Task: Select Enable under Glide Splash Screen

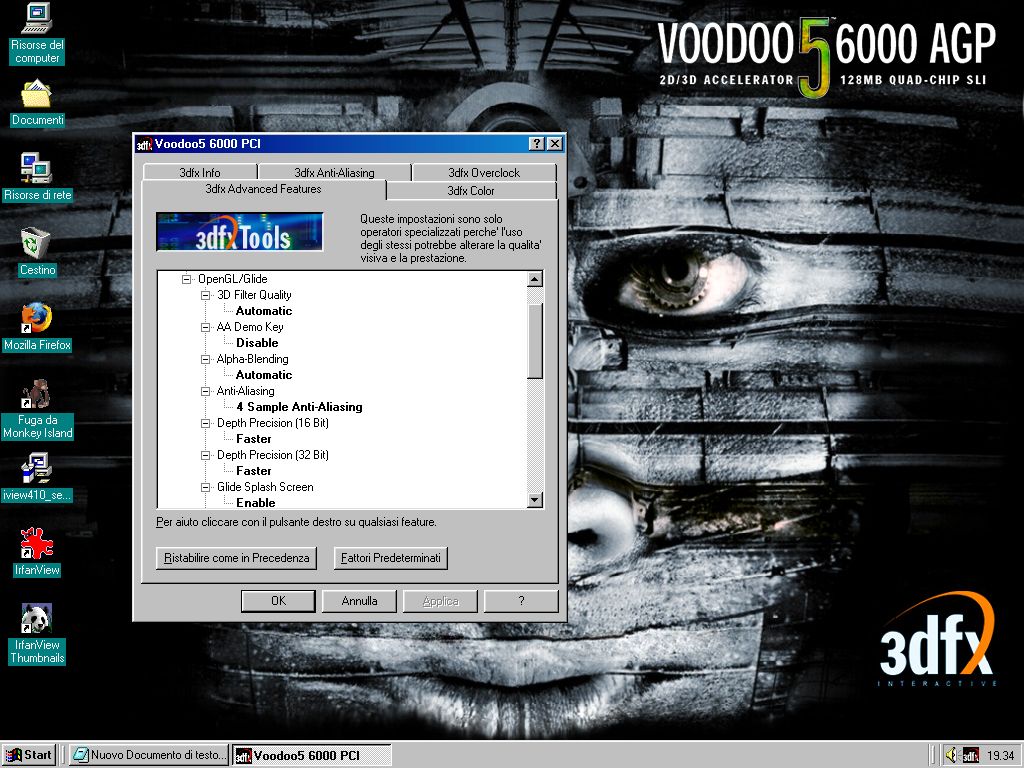Action: click(x=255, y=502)
